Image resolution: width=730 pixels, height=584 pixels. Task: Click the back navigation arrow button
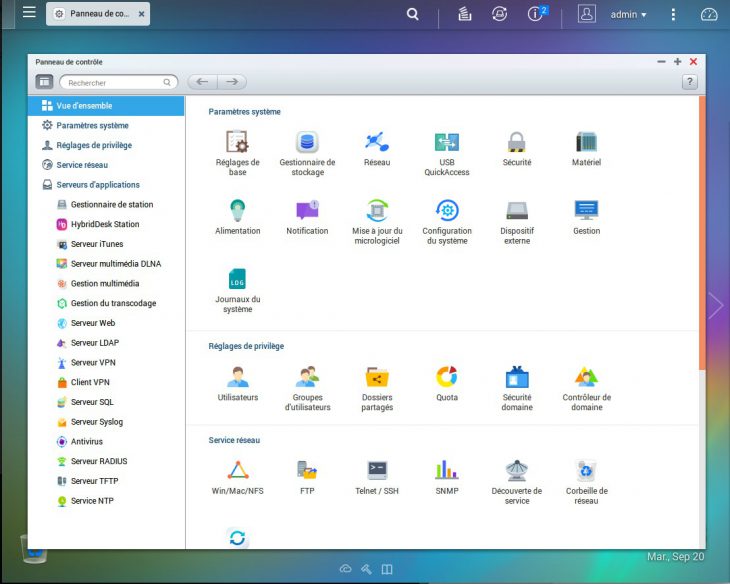click(x=202, y=82)
